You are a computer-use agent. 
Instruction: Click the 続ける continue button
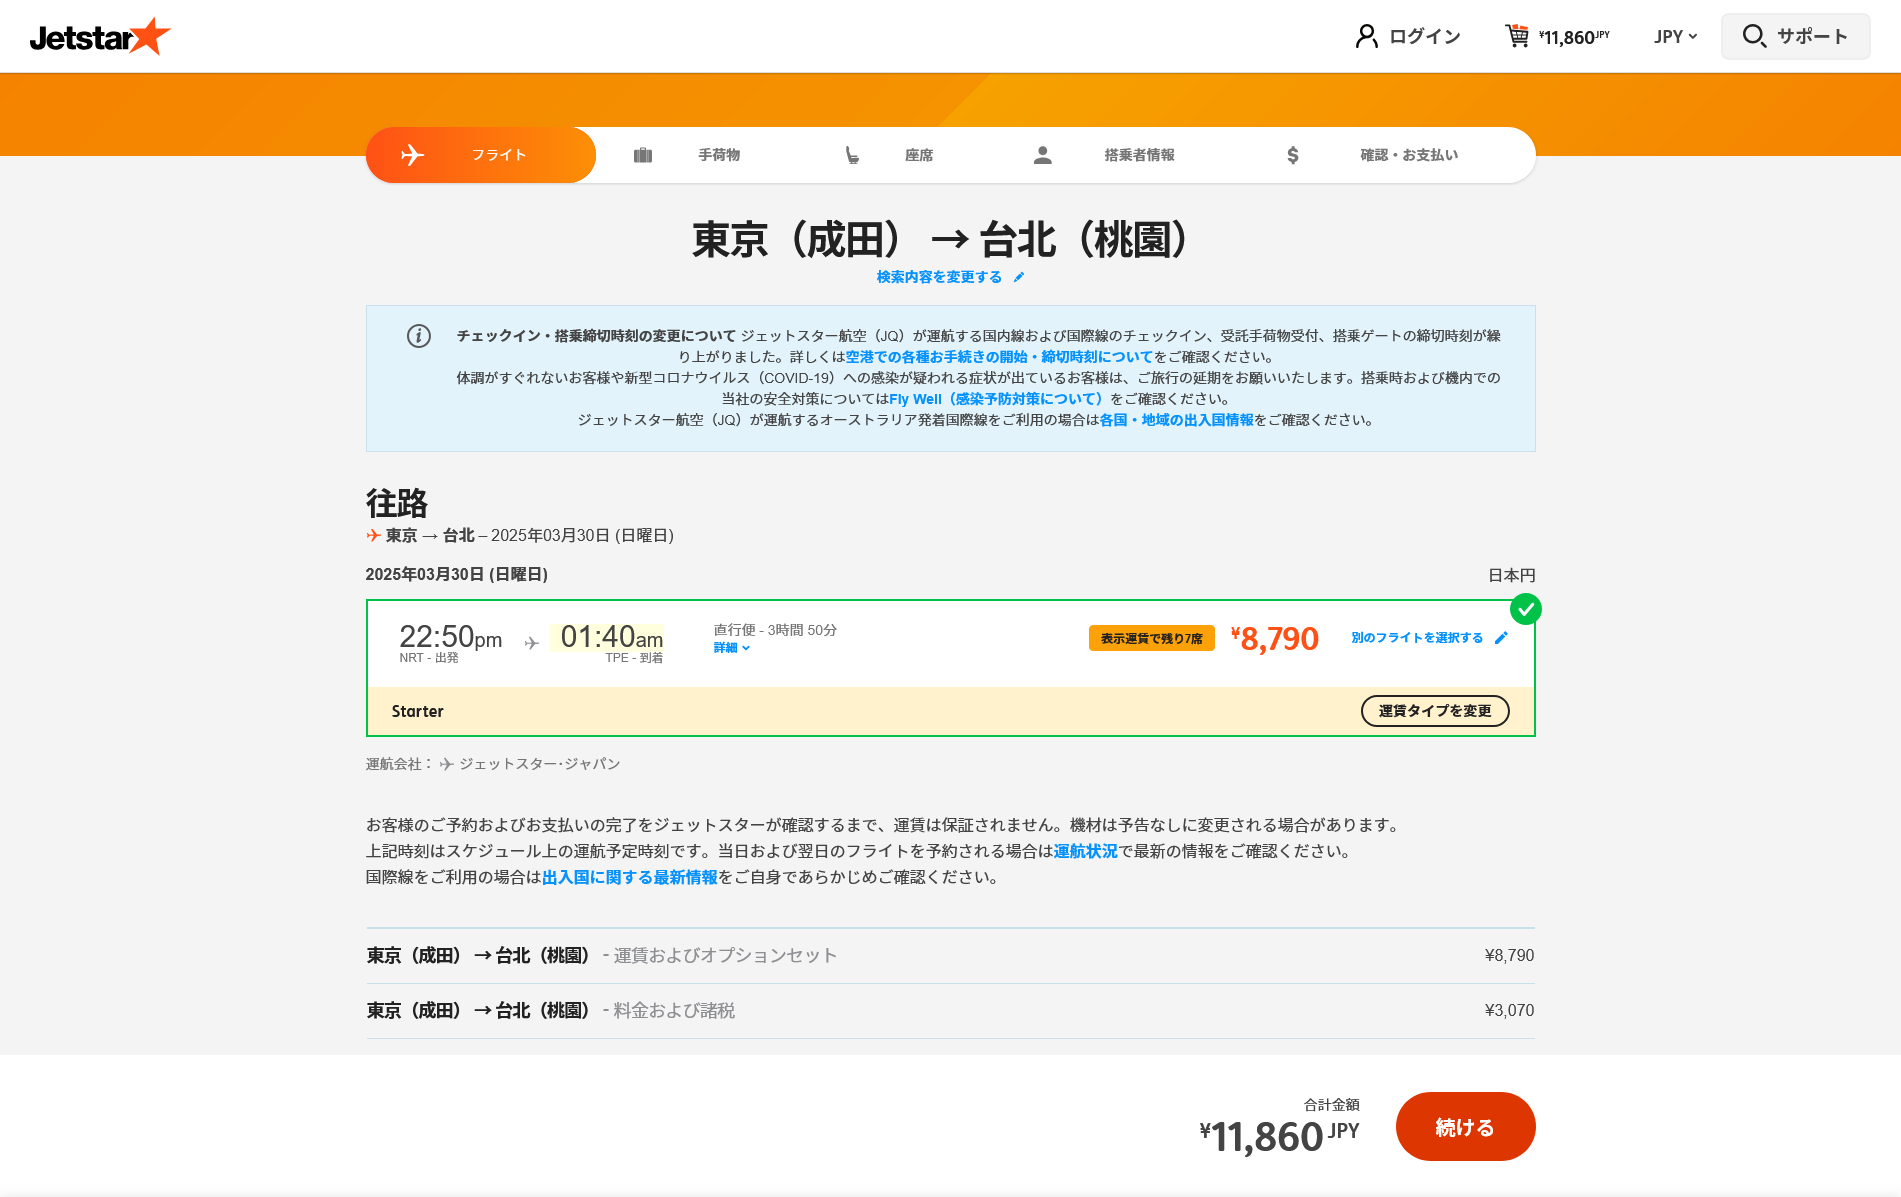[1465, 1127]
